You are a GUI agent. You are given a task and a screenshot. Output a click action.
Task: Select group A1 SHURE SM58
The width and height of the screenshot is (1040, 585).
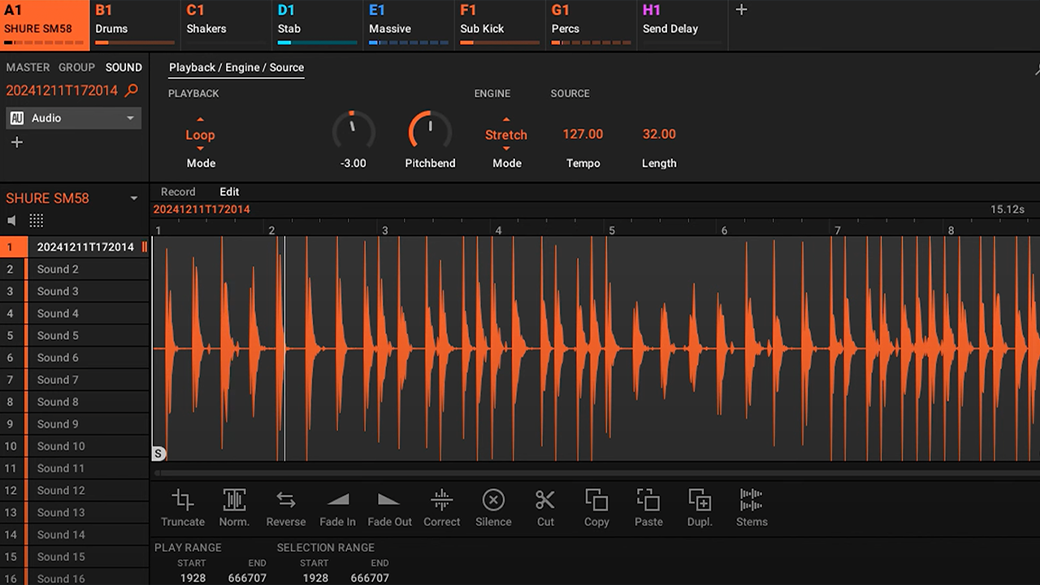44,25
